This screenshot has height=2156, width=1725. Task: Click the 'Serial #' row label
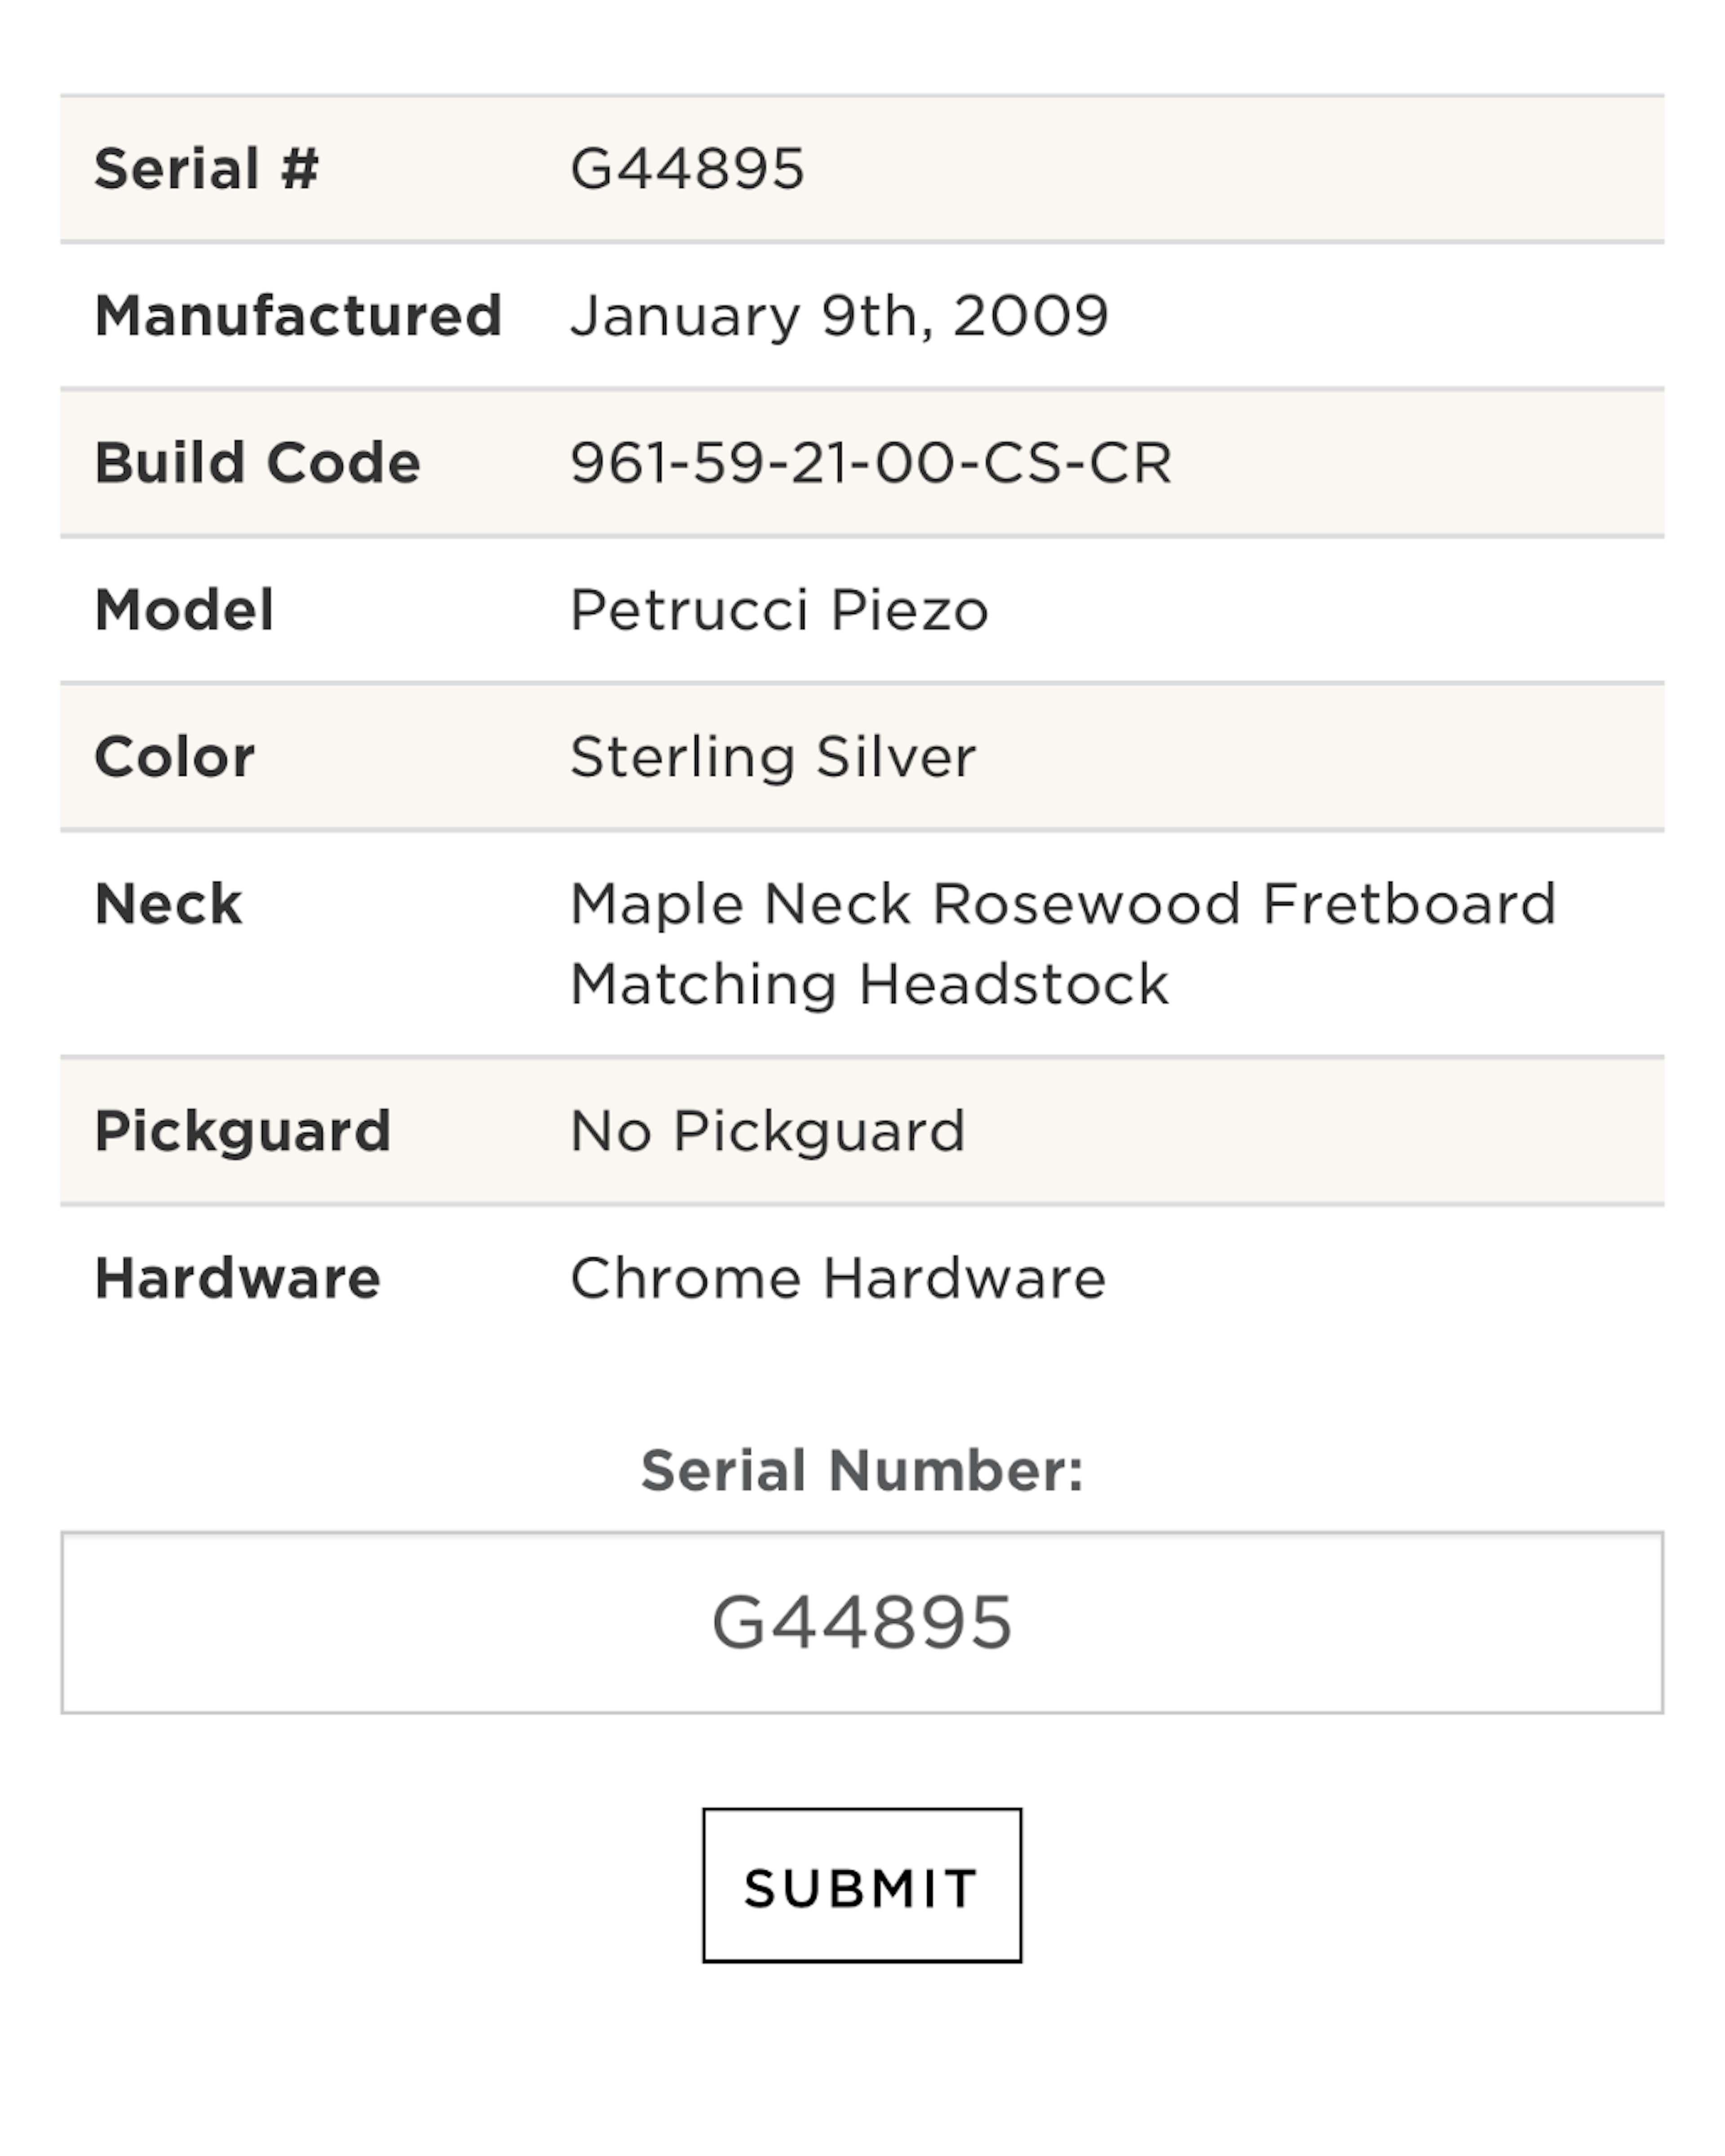(206, 168)
